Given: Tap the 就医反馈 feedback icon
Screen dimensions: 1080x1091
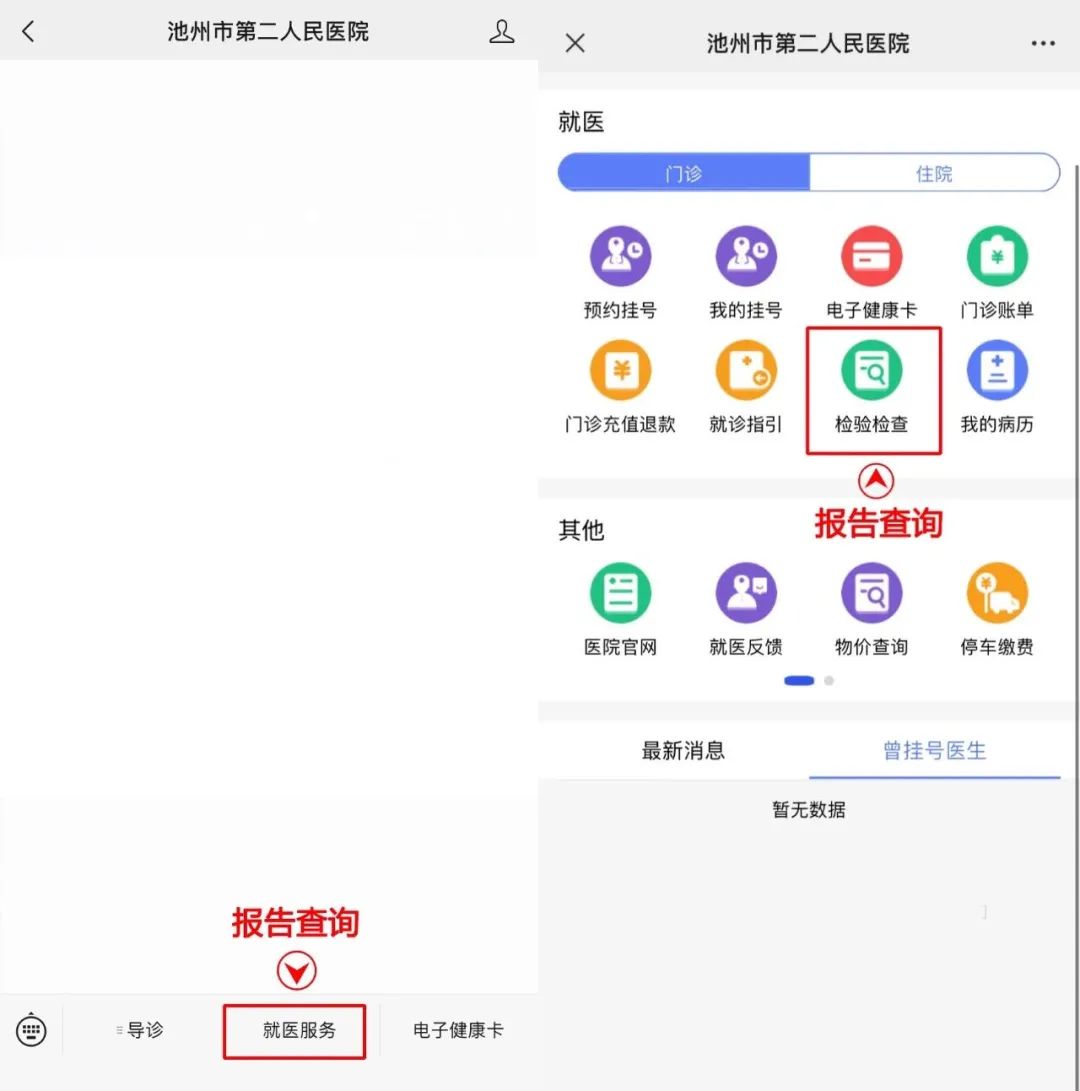Looking at the screenshot, I should (745, 594).
